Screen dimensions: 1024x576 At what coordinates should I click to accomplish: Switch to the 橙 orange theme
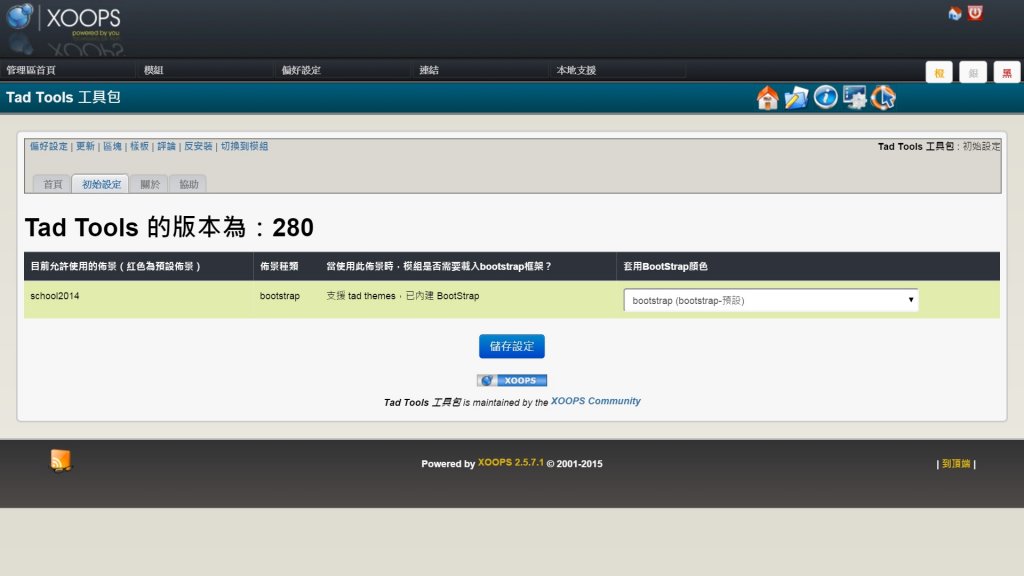pos(939,72)
